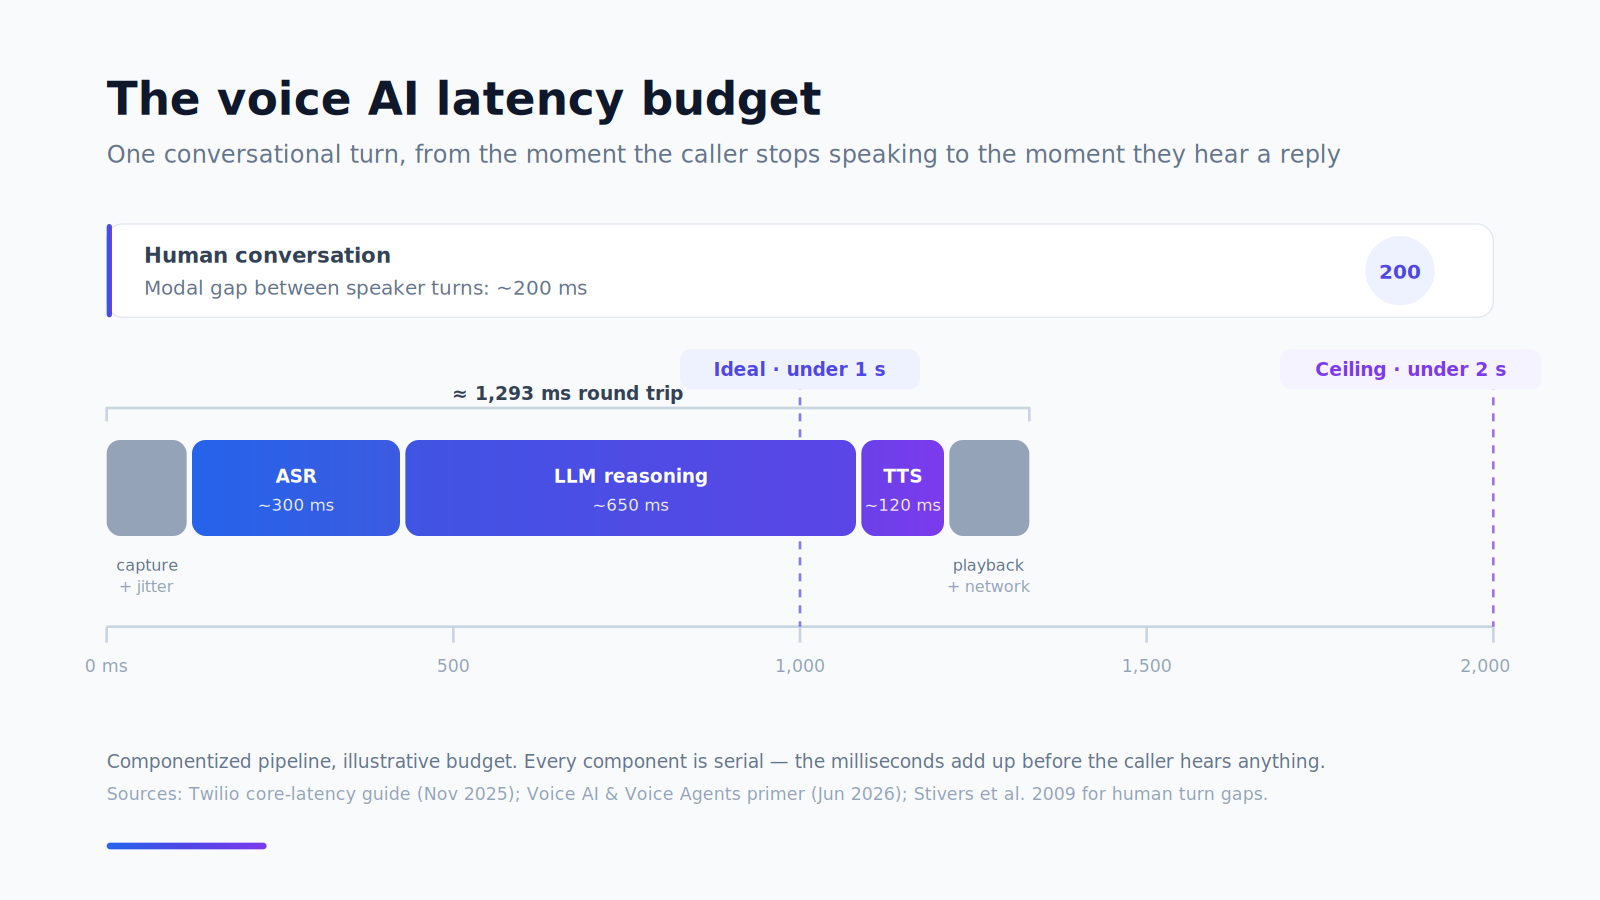Click the ASR ~300 ms block
1600x900 pixels.
coord(296,488)
